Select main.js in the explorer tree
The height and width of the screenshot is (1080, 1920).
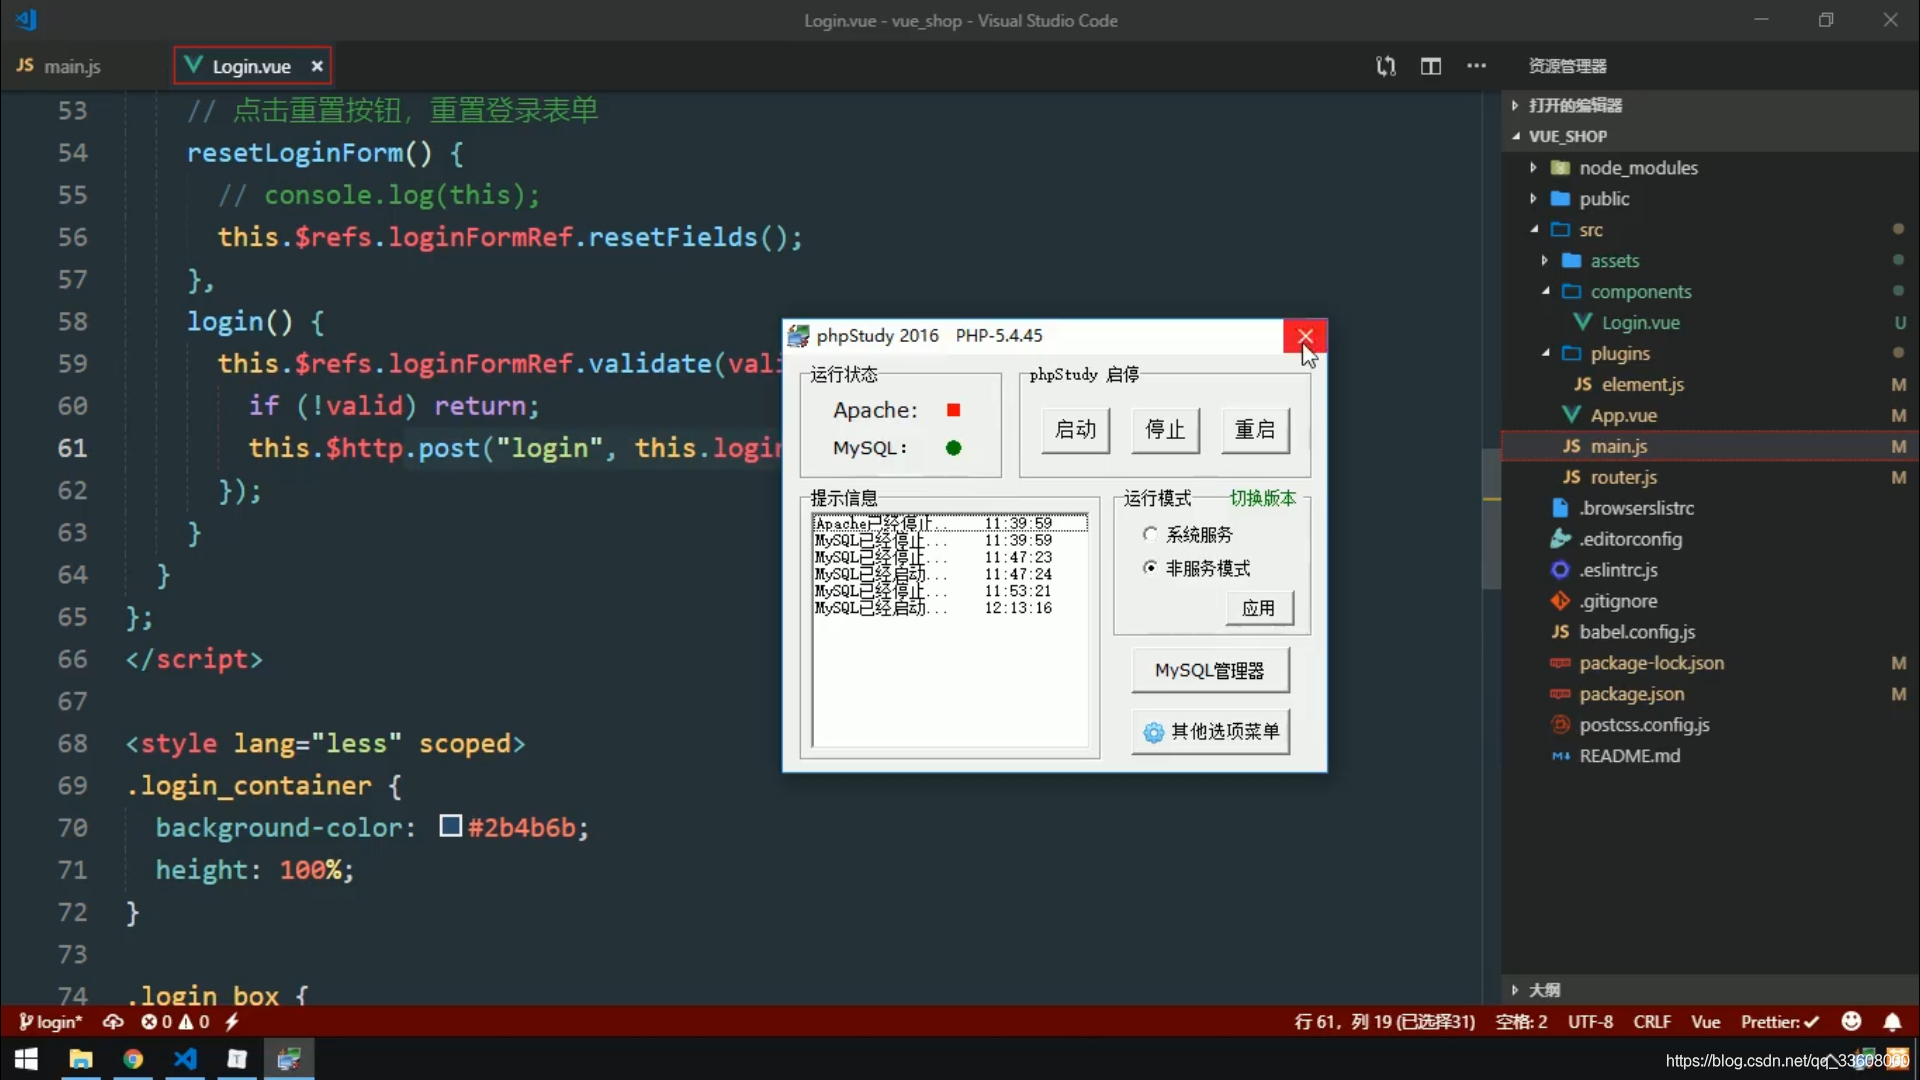1710,447
